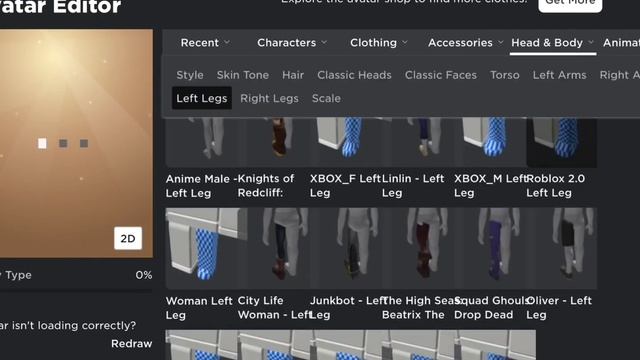This screenshot has width=640, height=360.
Task: Pick the Woman Left Leg thumbnail
Action: [201, 249]
